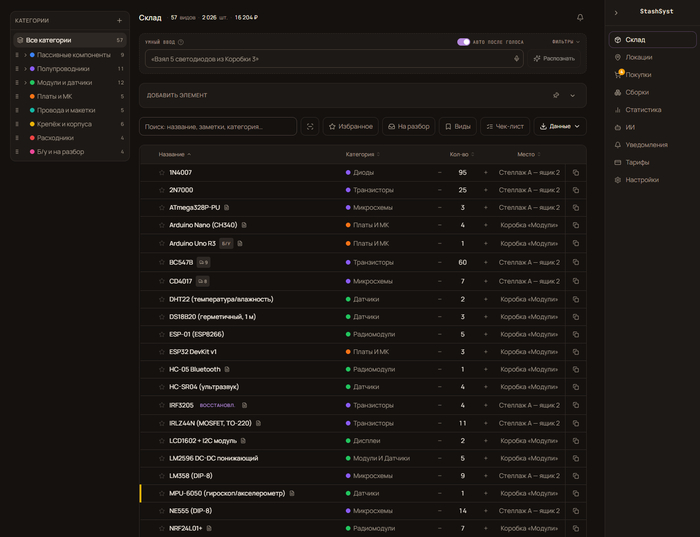This screenshot has width=700, height=537.
Task: Click the barcode scan icon beside search
Action: click(310, 126)
